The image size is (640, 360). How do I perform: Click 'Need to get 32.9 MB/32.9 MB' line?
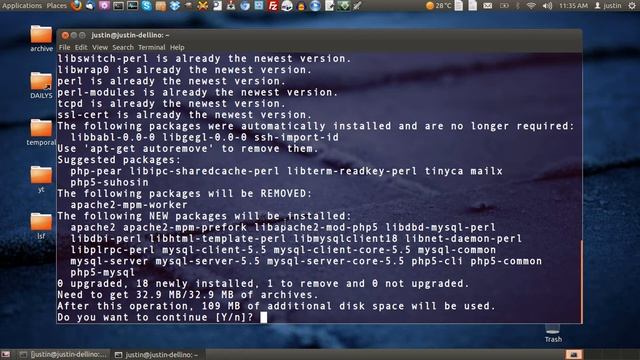click(x=188, y=295)
